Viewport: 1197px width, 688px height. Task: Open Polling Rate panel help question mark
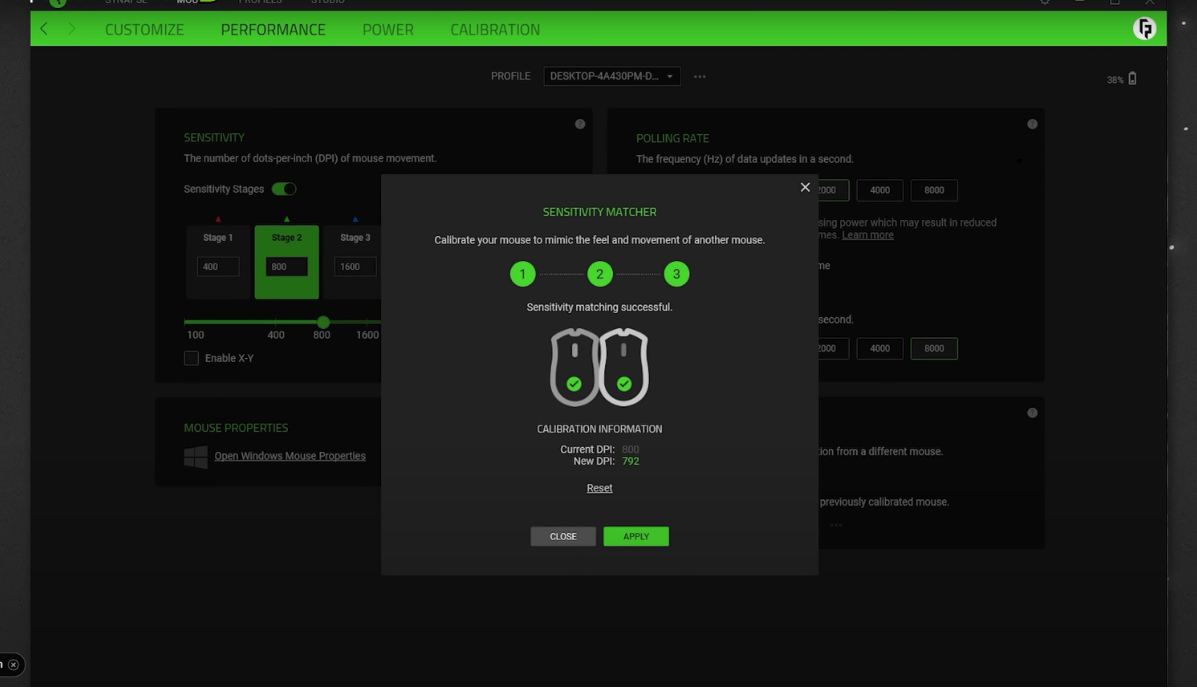click(1031, 123)
